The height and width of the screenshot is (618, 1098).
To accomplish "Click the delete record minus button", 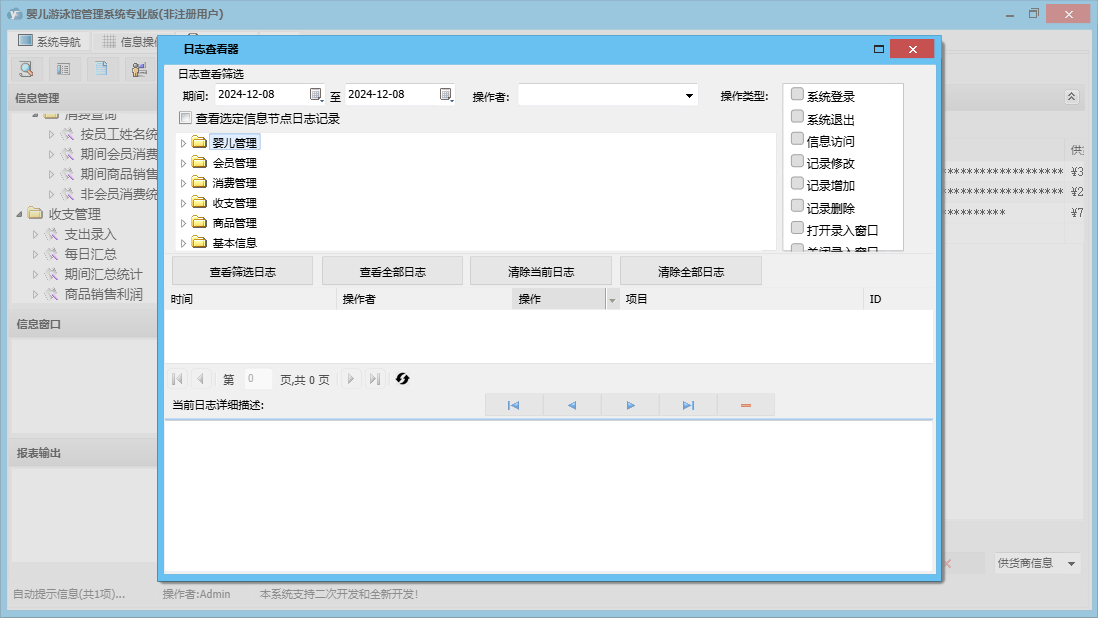I will tap(746, 405).
